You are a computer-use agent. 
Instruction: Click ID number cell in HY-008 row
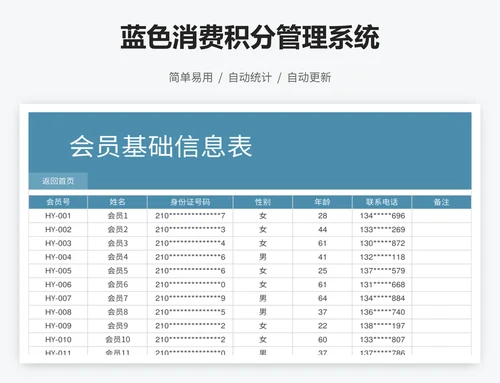click(190, 312)
